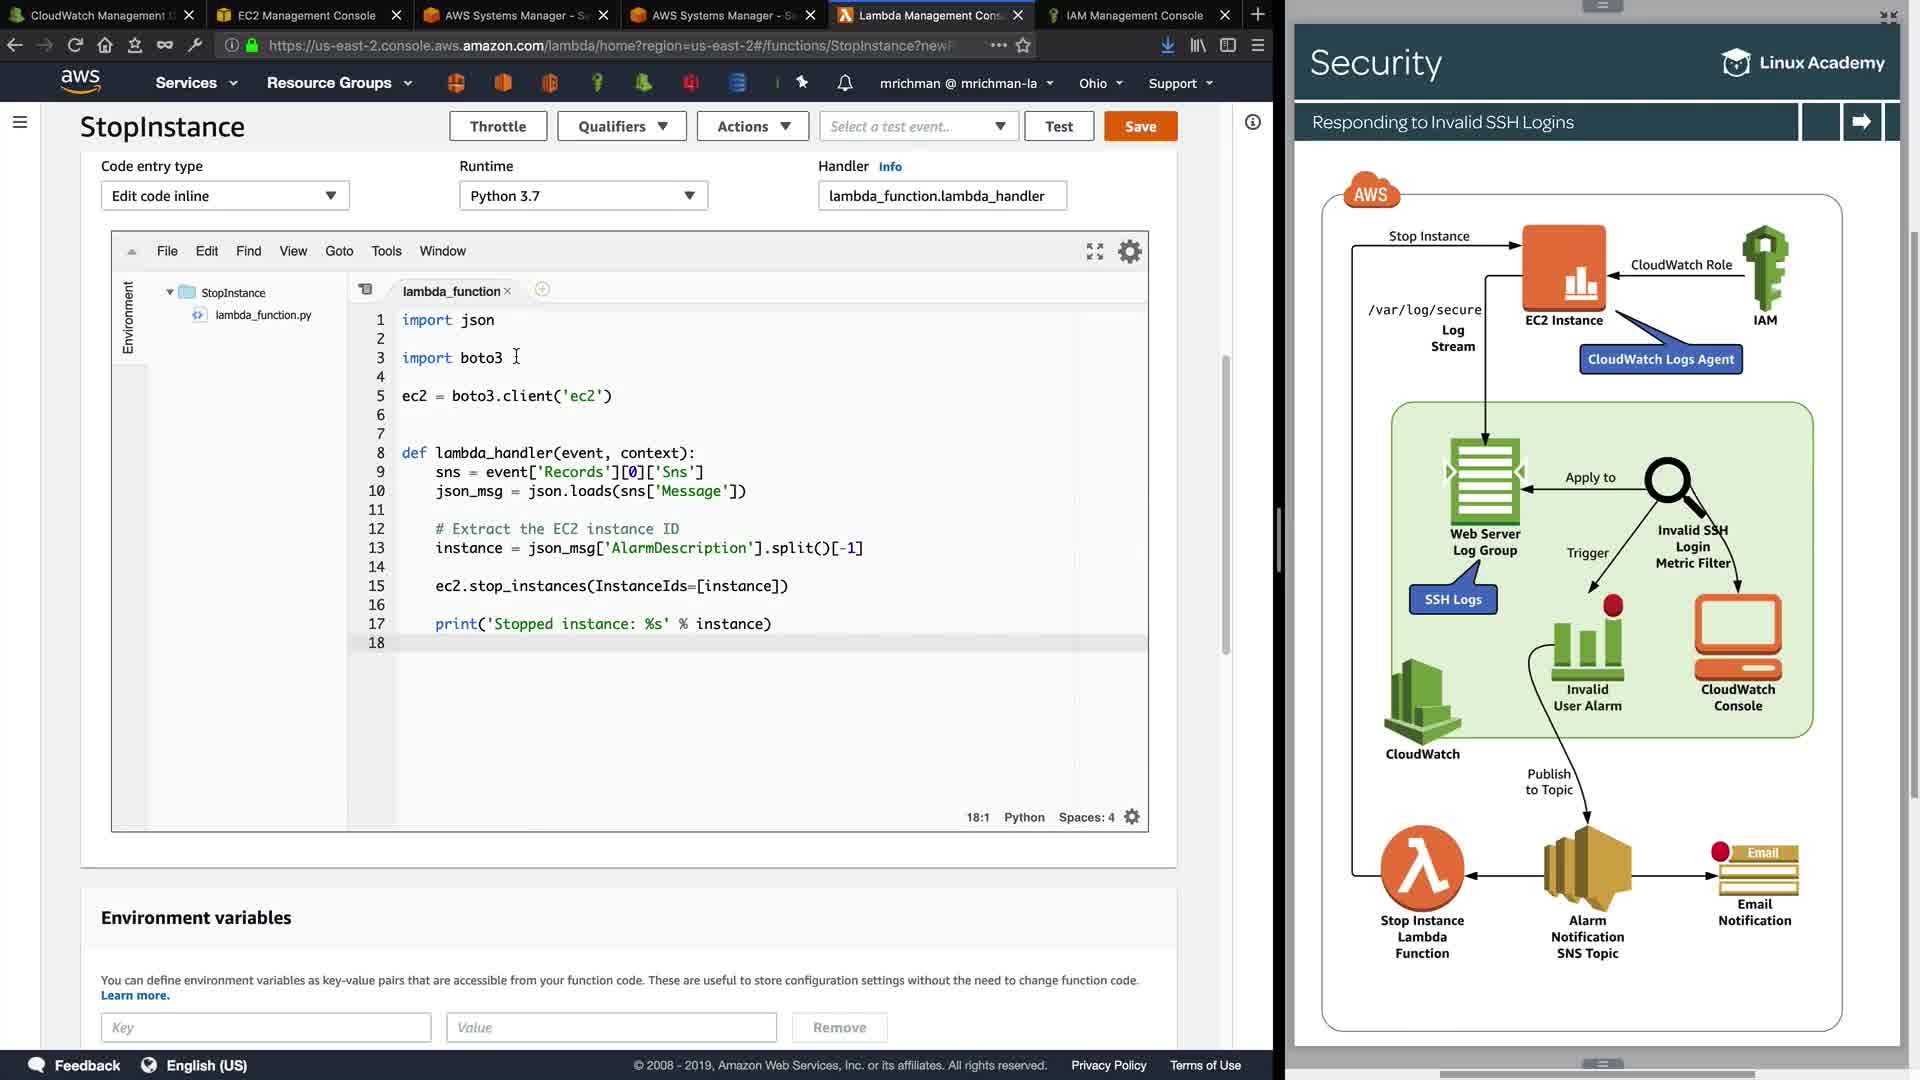
Task: Expand the Code entry type dropdown
Action: 225,196
